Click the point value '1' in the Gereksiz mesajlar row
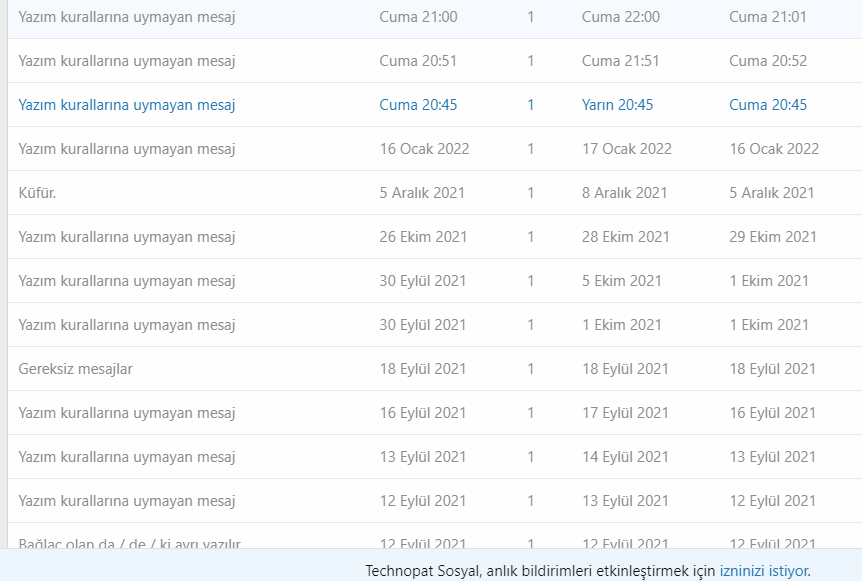 tap(531, 369)
